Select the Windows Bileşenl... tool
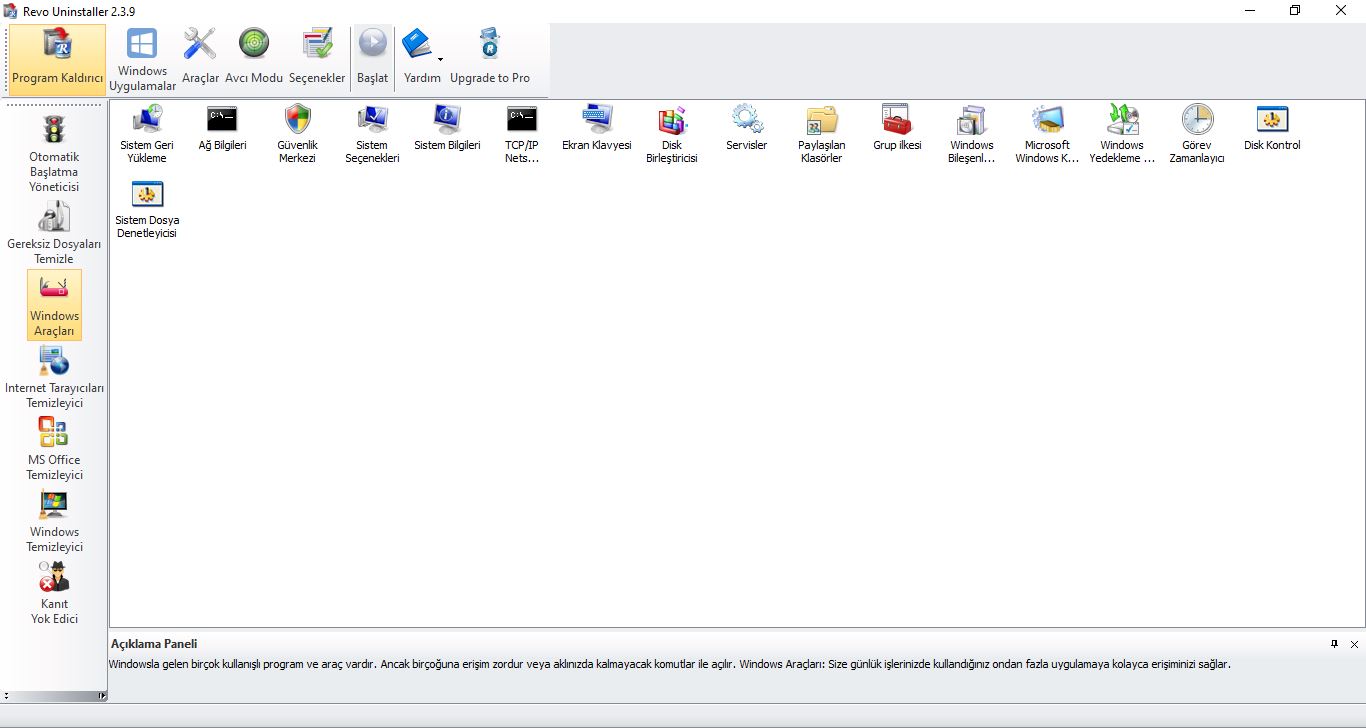Image resolution: width=1366 pixels, height=728 pixels. tap(972, 134)
